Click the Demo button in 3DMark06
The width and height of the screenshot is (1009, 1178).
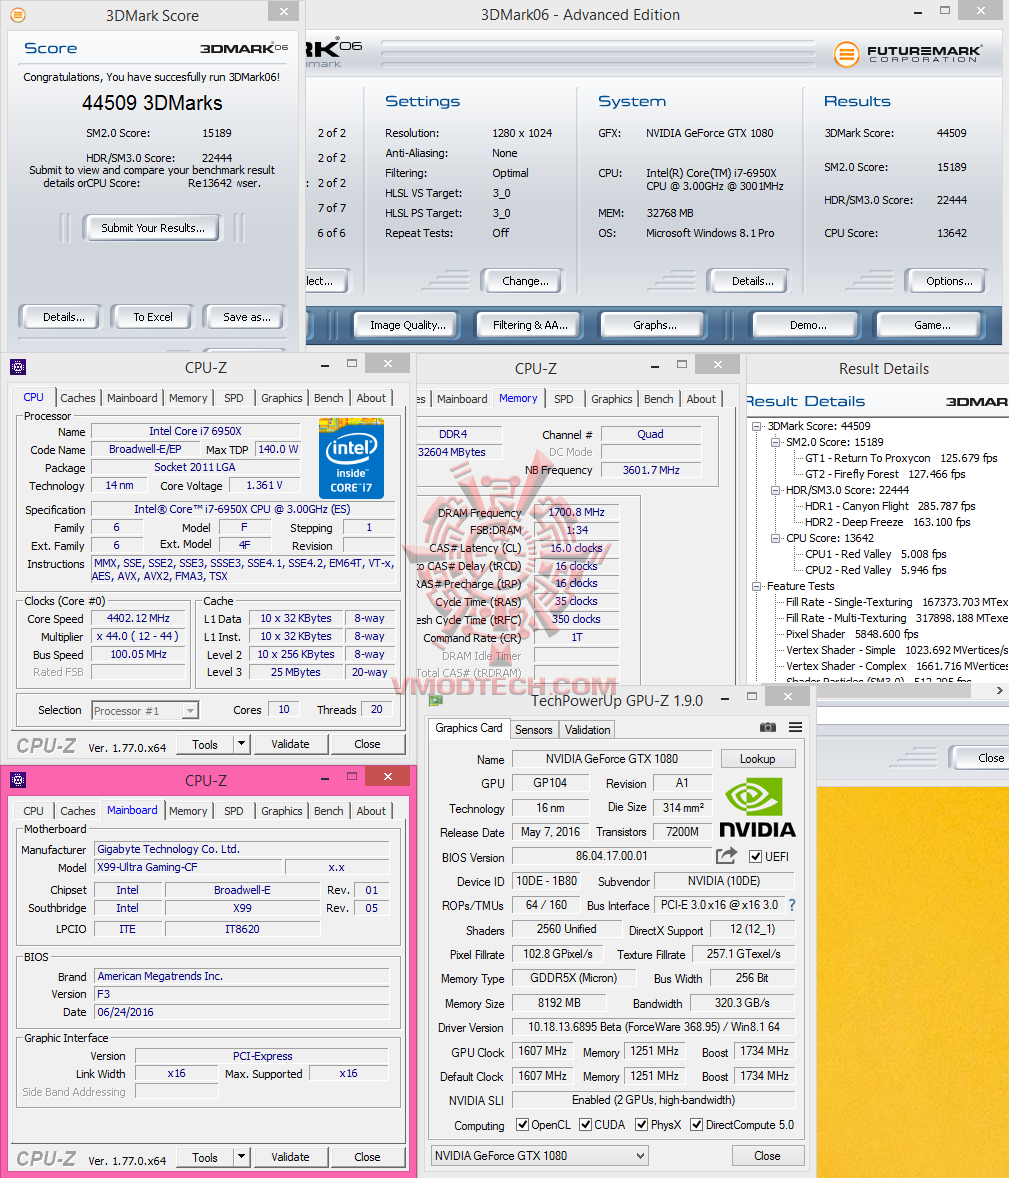tap(808, 325)
